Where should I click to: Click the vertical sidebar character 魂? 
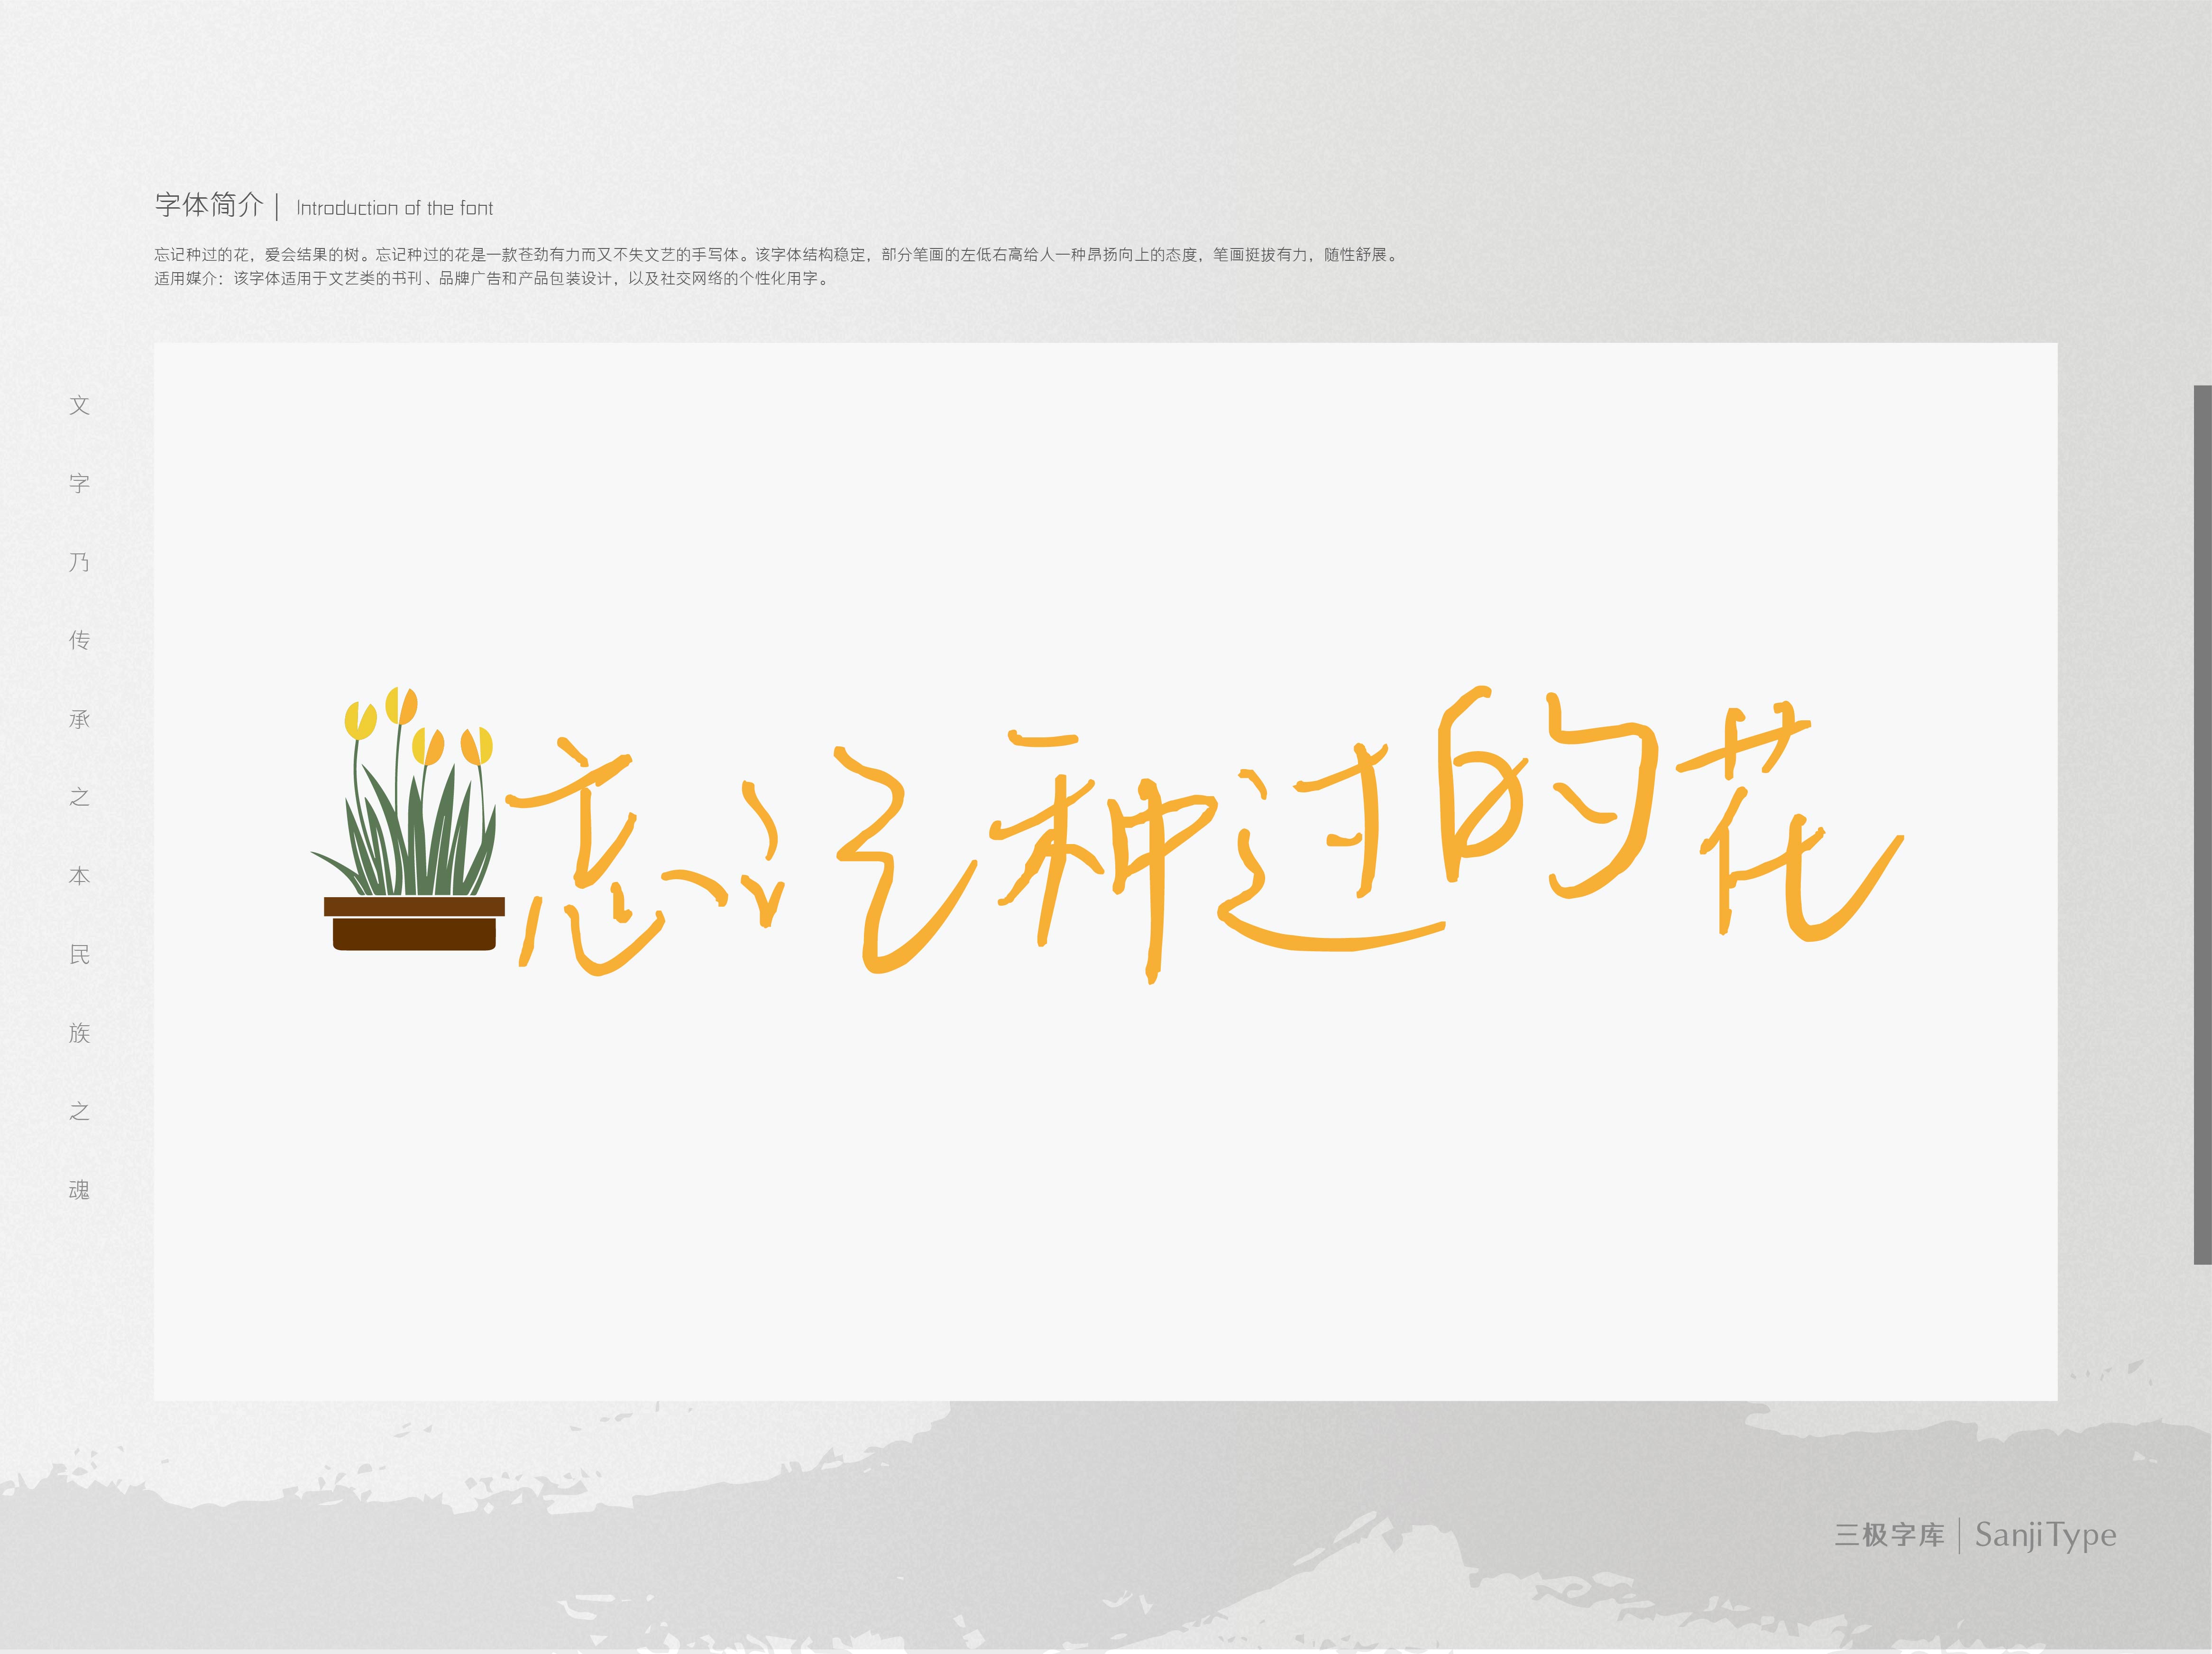pyautogui.click(x=79, y=1190)
